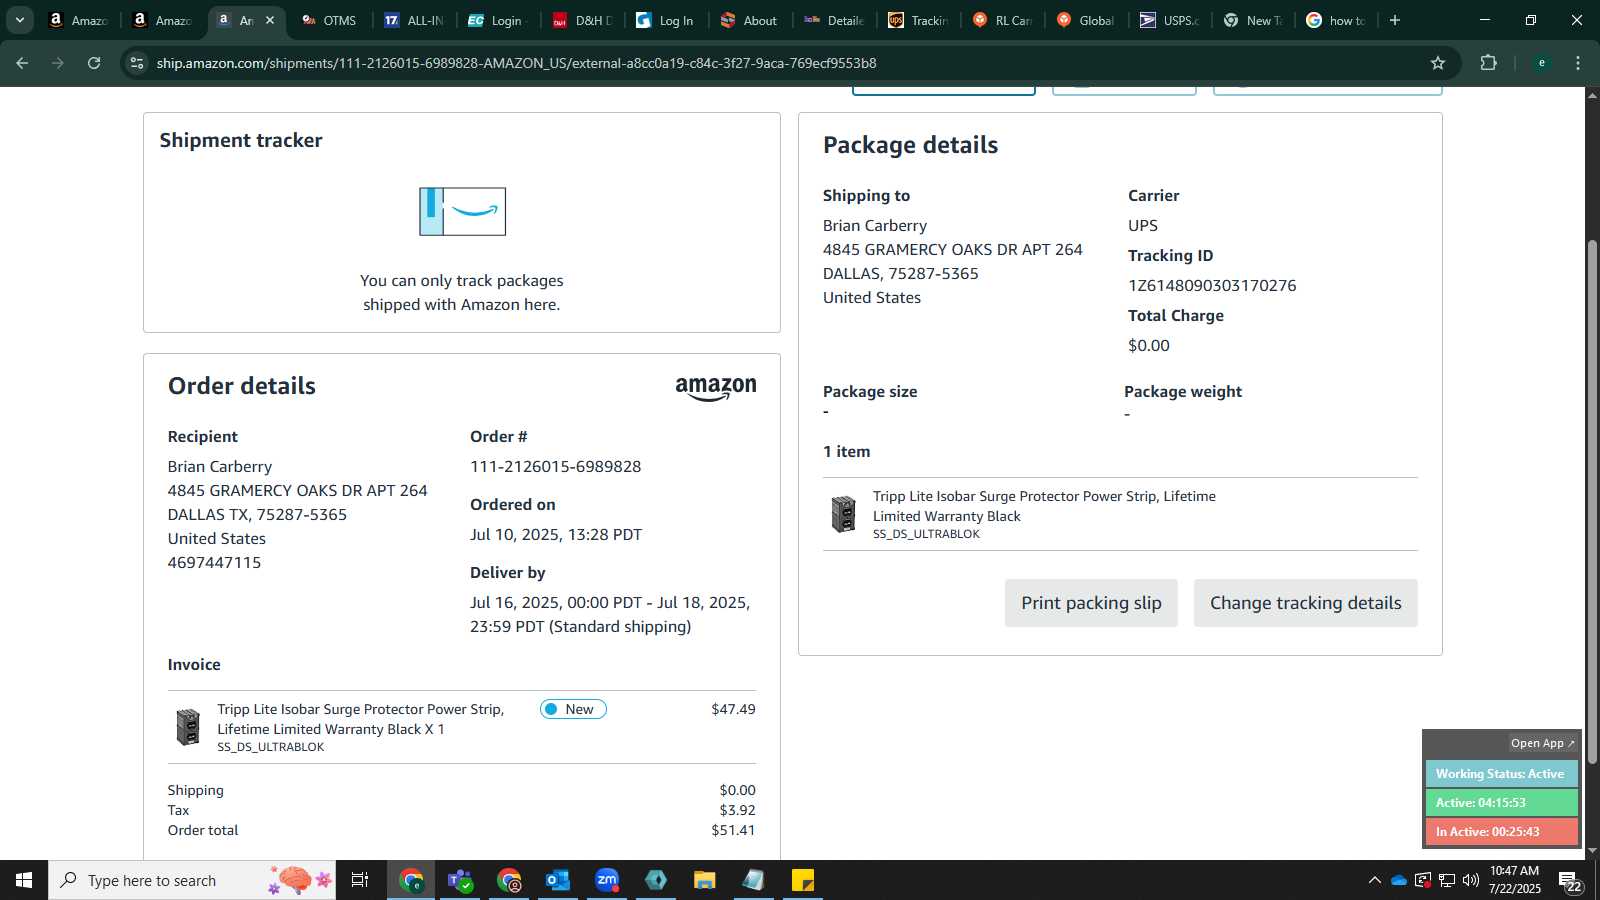The image size is (1600, 900).
Task: Open Task View on taskbar
Action: 360,880
